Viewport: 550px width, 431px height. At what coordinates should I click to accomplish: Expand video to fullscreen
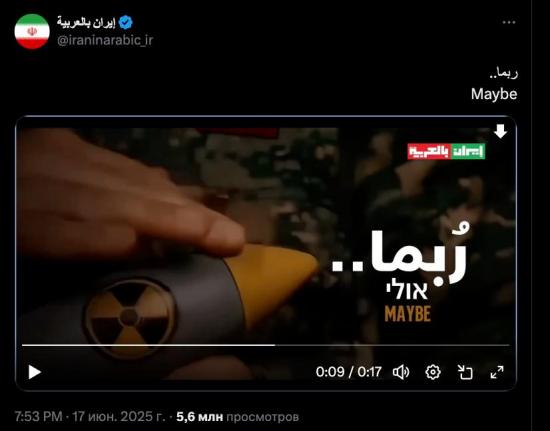[x=497, y=372]
